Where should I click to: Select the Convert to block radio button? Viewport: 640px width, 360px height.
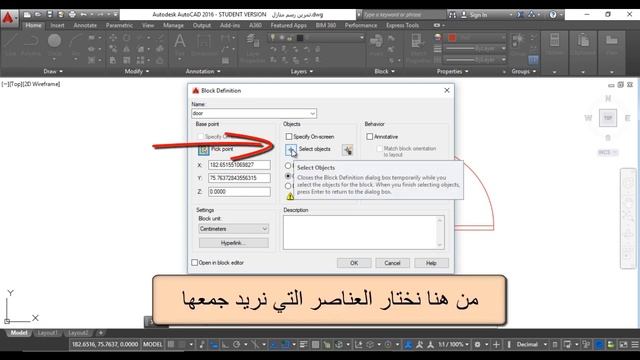(288, 176)
